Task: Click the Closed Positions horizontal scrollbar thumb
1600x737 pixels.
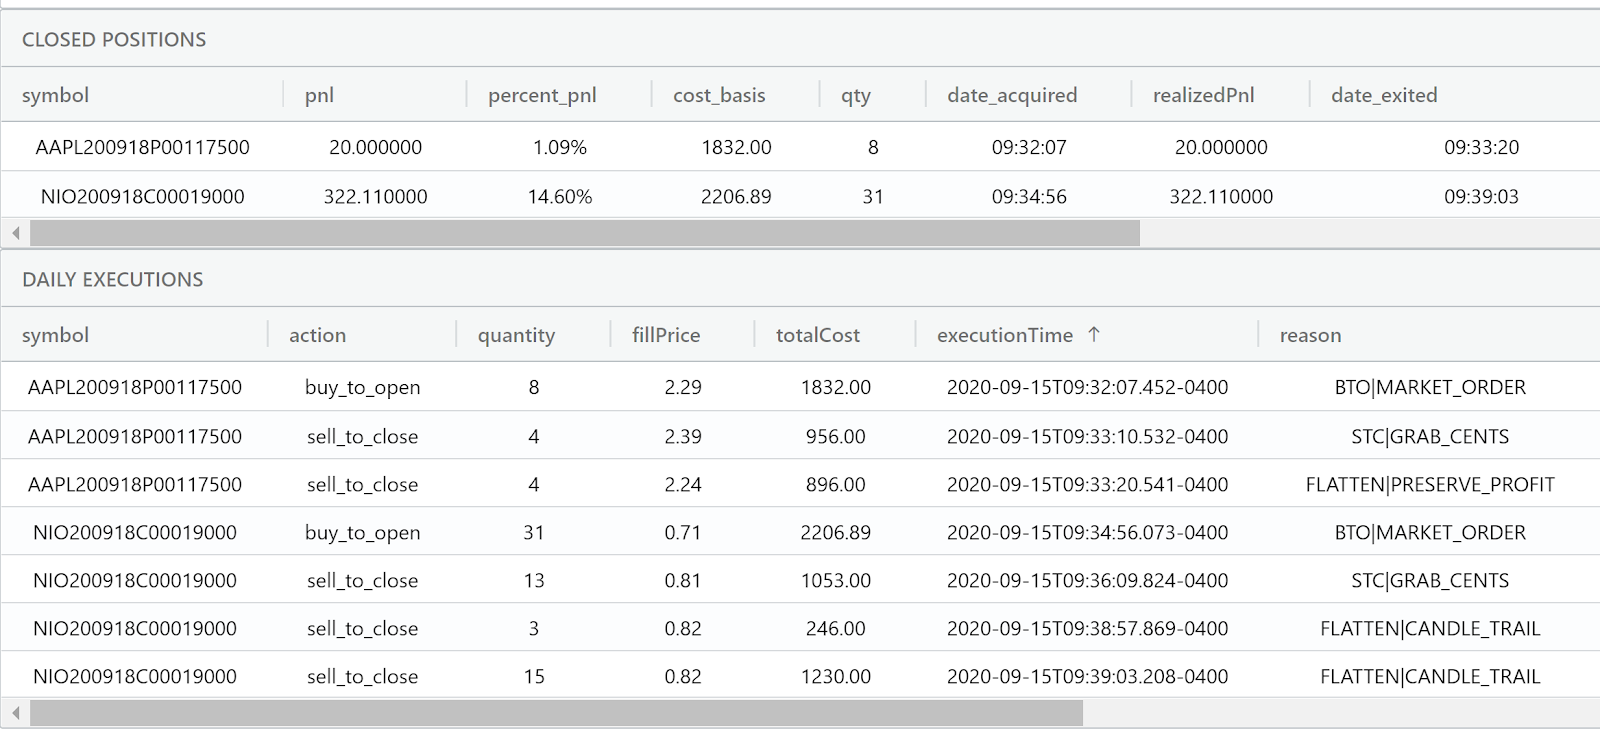Action: click(x=585, y=234)
